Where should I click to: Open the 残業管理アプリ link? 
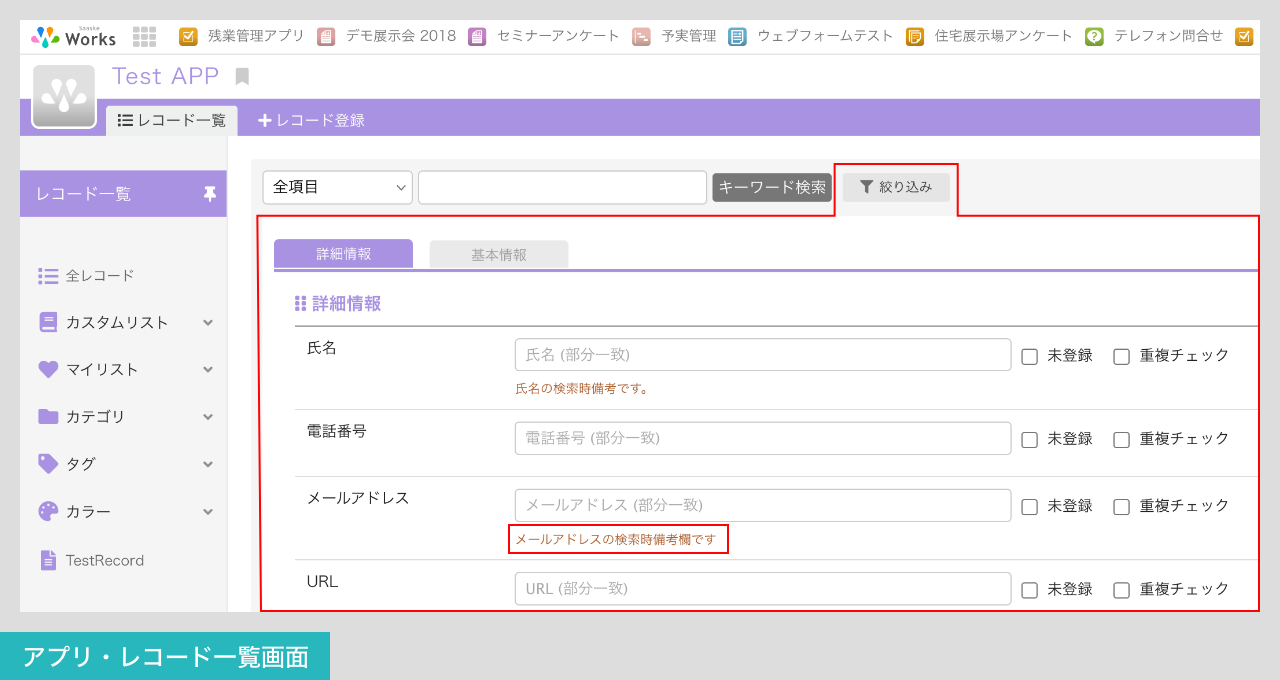click(256, 36)
